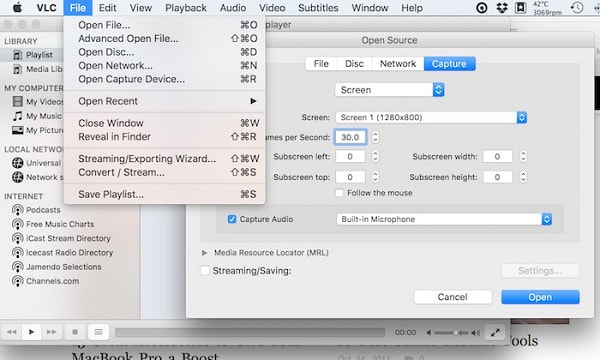Adjust the volume slider knob
Screen dimensions: 600x360
(x=455, y=332)
